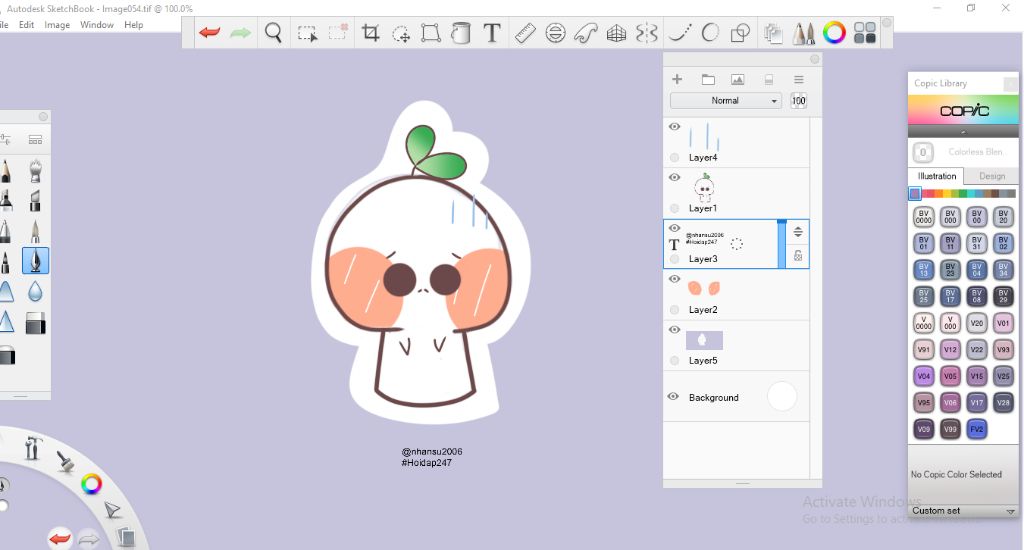
Task: Switch to the Design tab
Action: [992, 176]
